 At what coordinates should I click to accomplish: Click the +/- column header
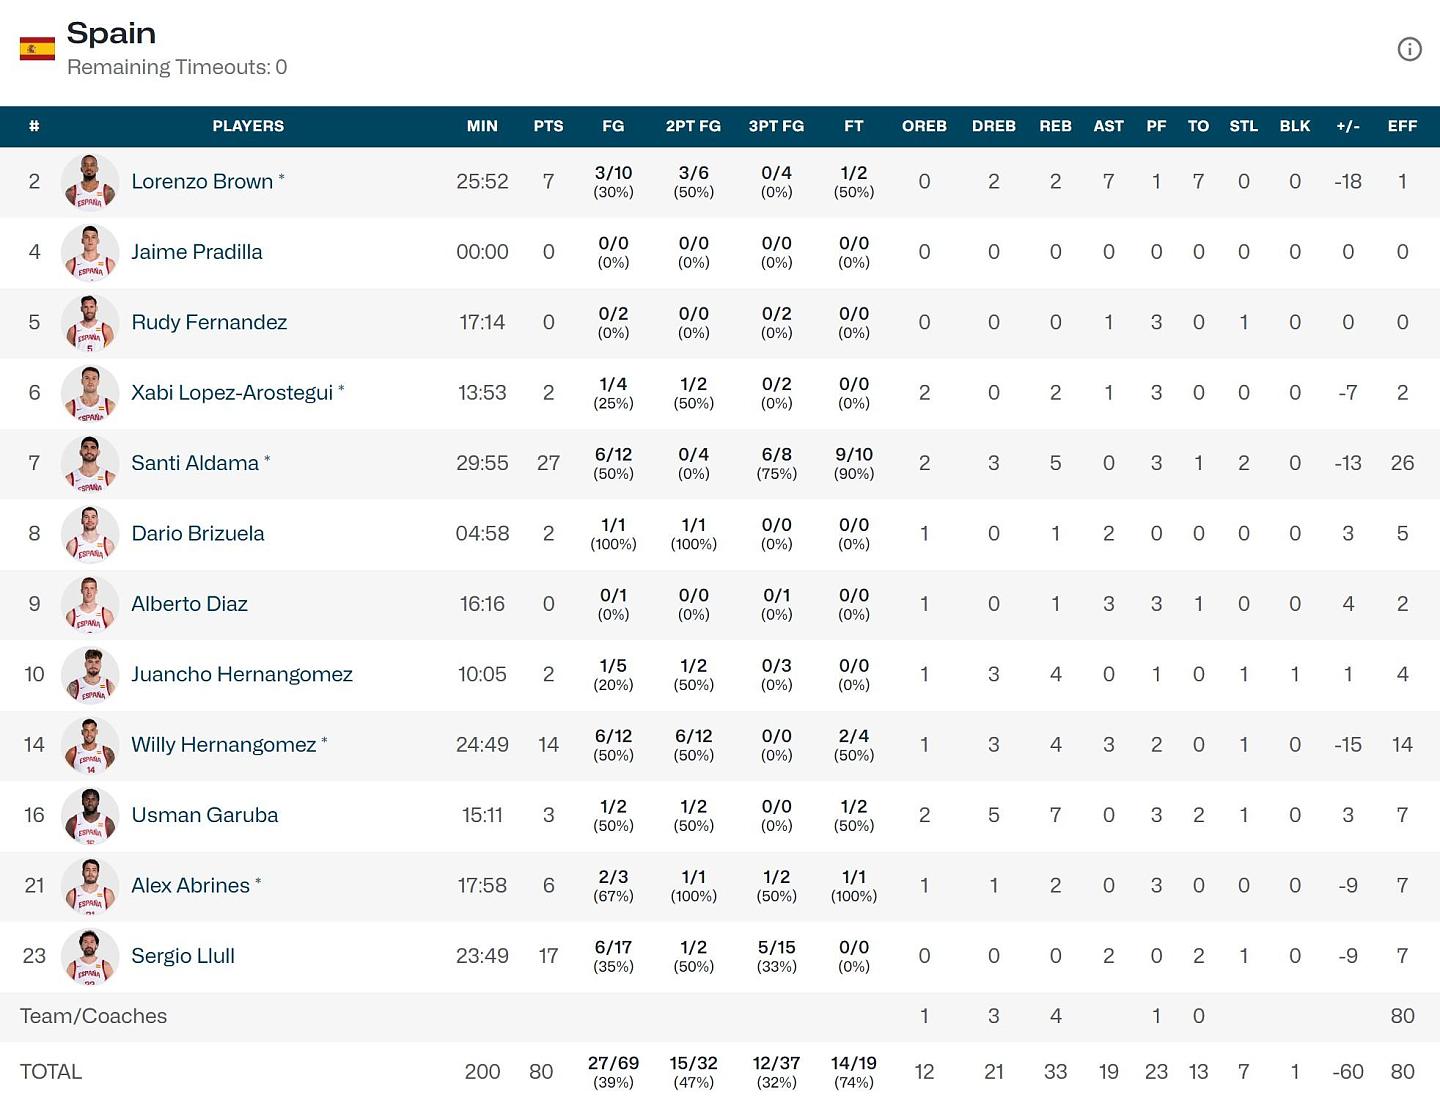pyautogui.click(x=1348, y=126)
